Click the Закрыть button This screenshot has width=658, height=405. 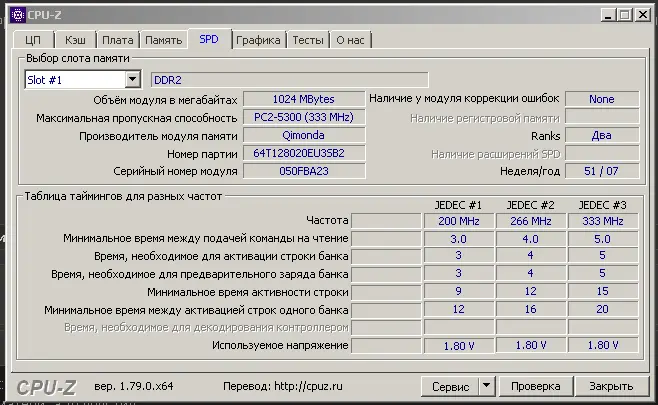[611, 386]
